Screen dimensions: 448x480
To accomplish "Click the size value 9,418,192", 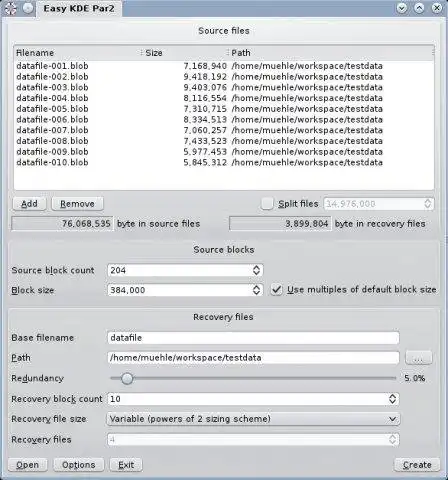I will (x=205, y=77).
